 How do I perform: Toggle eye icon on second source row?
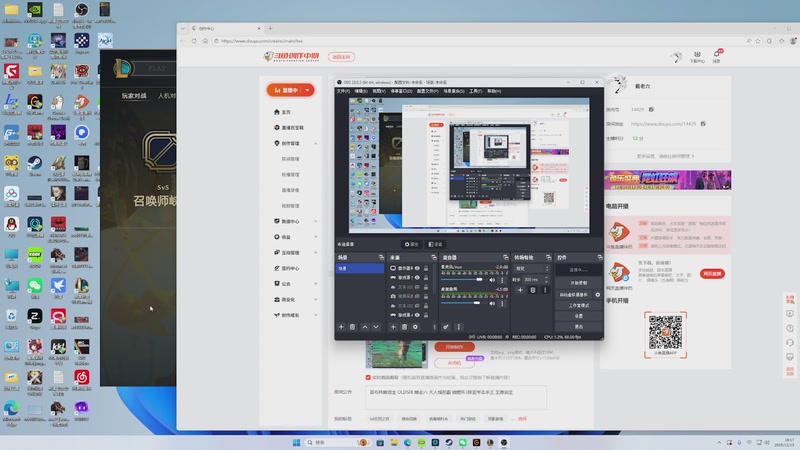pos(417,278)
